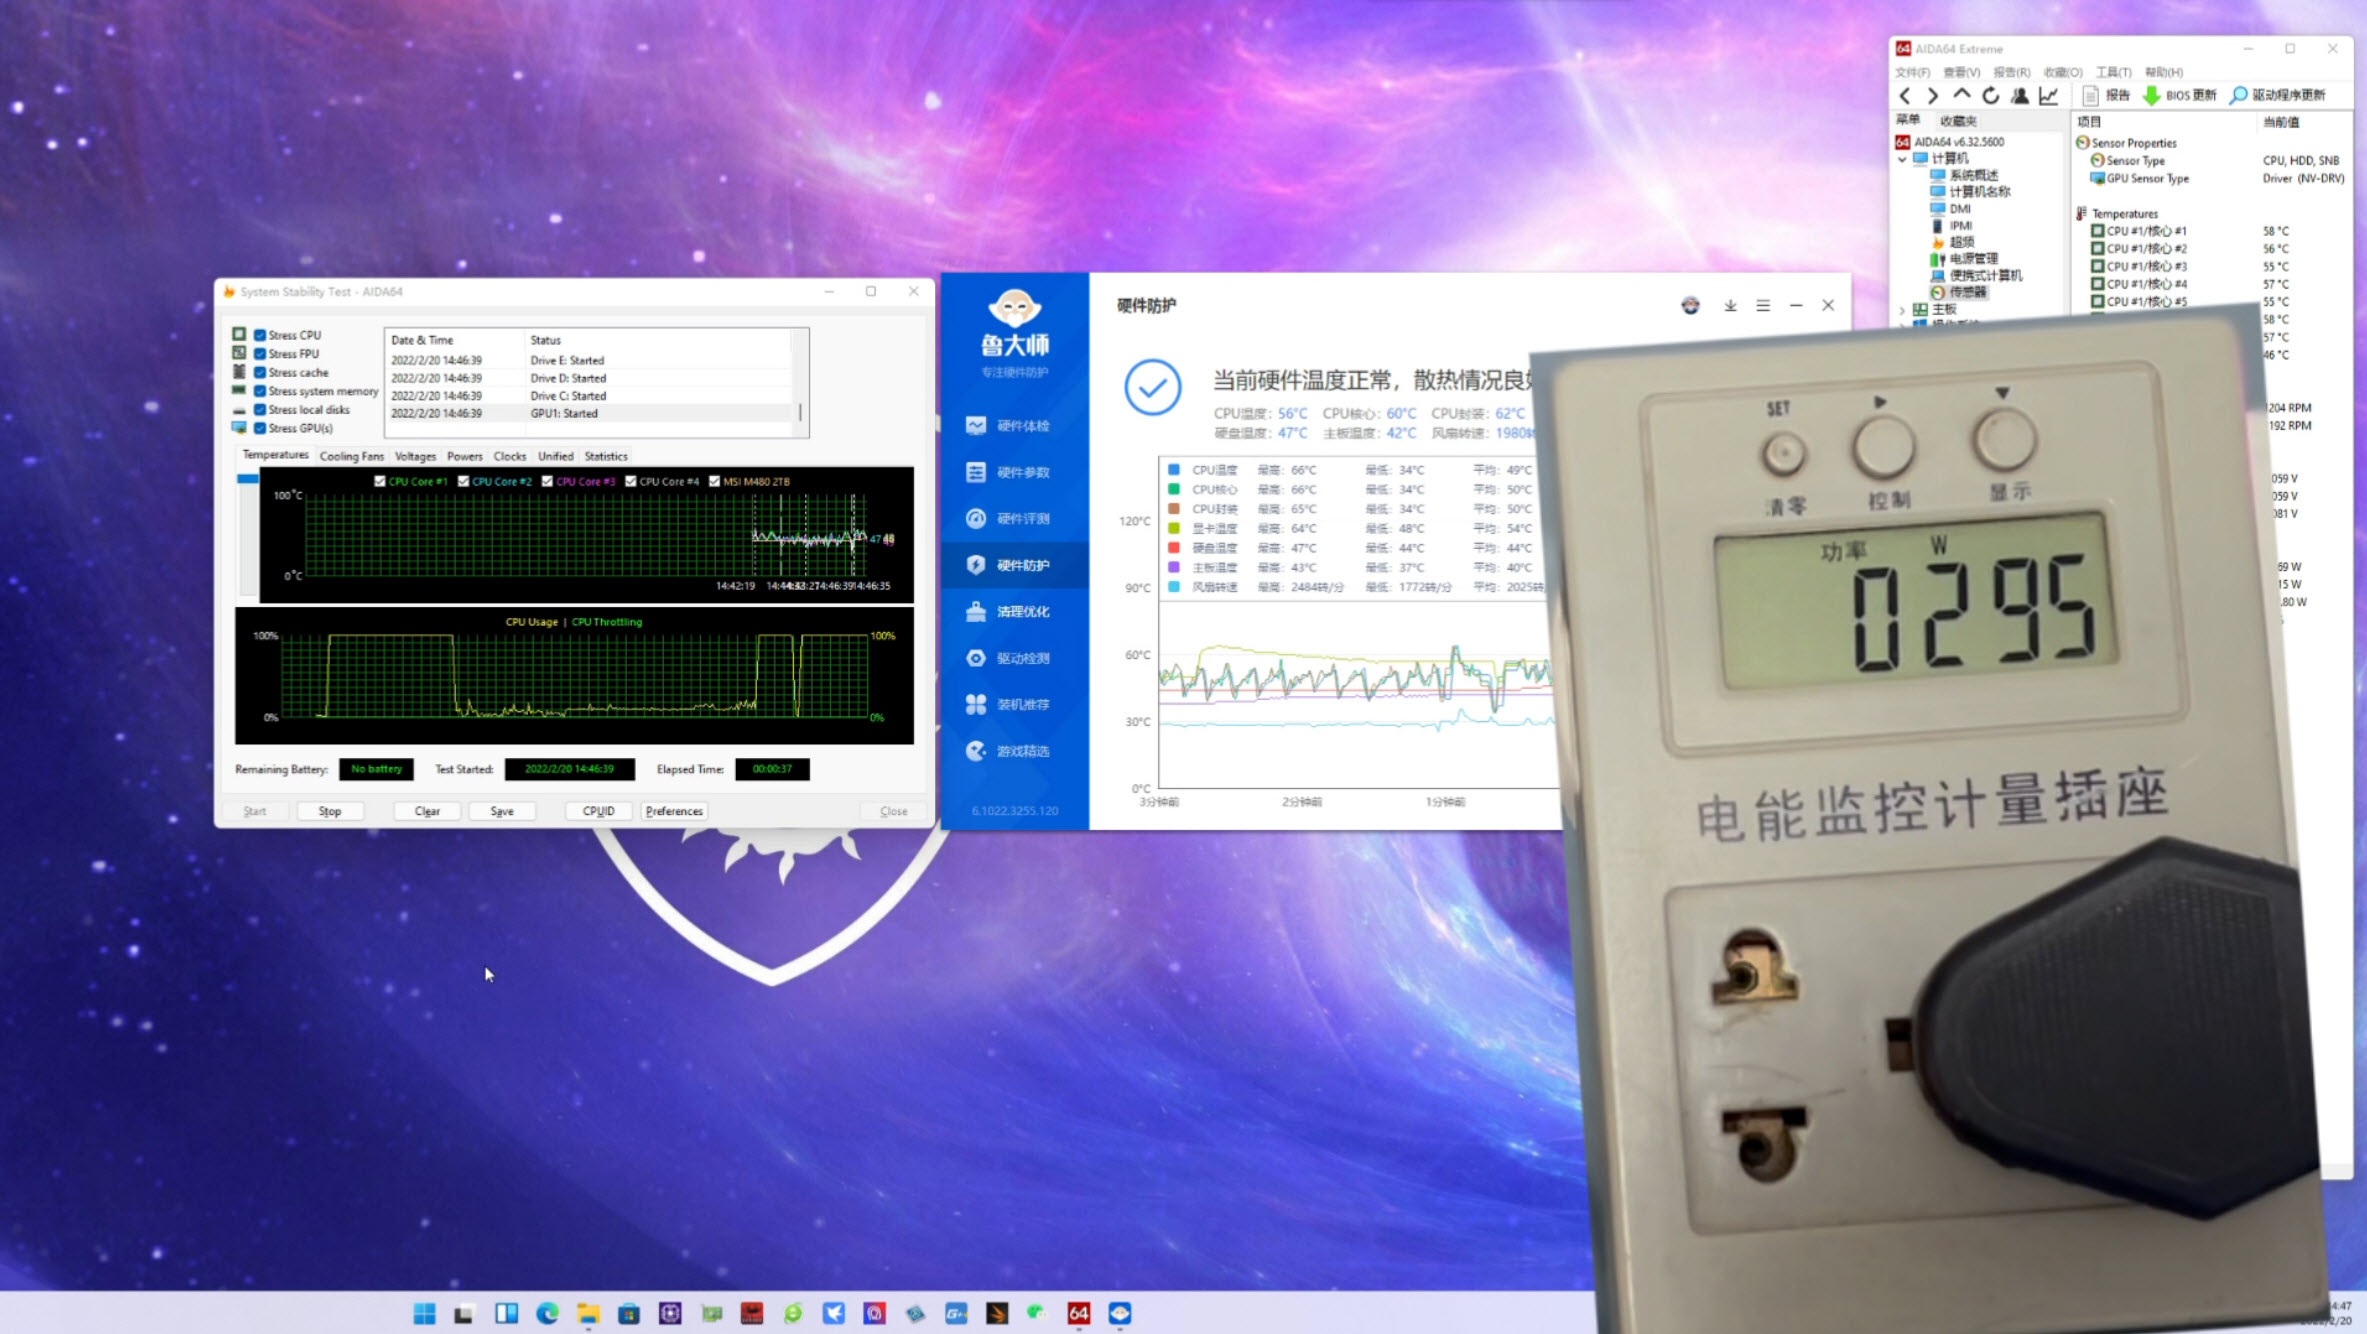Click red 硬盘温度 legend swatch in Ludashi
This screenshot has height=1334, width=2367.
click(1174, 548)
